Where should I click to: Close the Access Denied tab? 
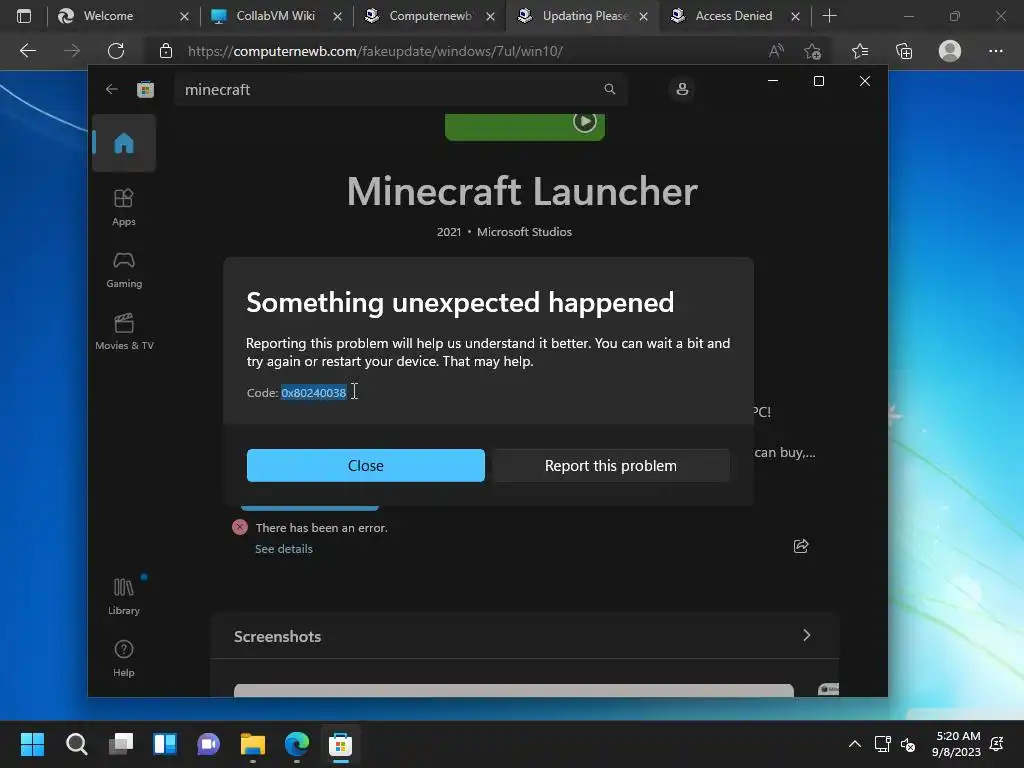click(795, 16)
